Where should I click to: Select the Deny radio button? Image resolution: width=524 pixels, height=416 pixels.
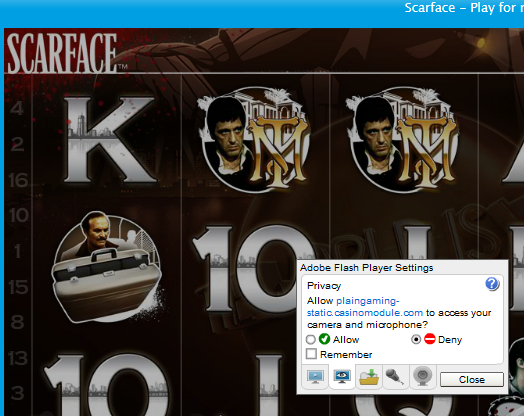click(416, 339)
